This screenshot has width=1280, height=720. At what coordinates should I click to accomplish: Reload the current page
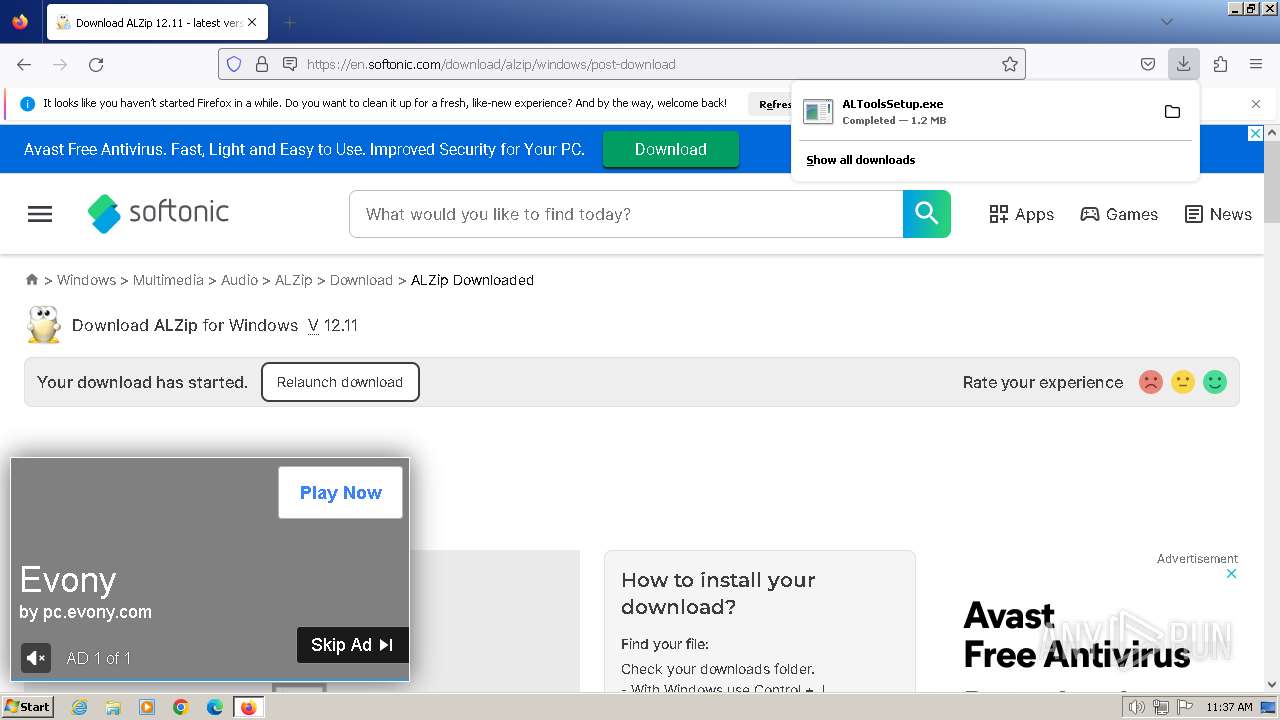pyautogui.click(x=96, y=64)
